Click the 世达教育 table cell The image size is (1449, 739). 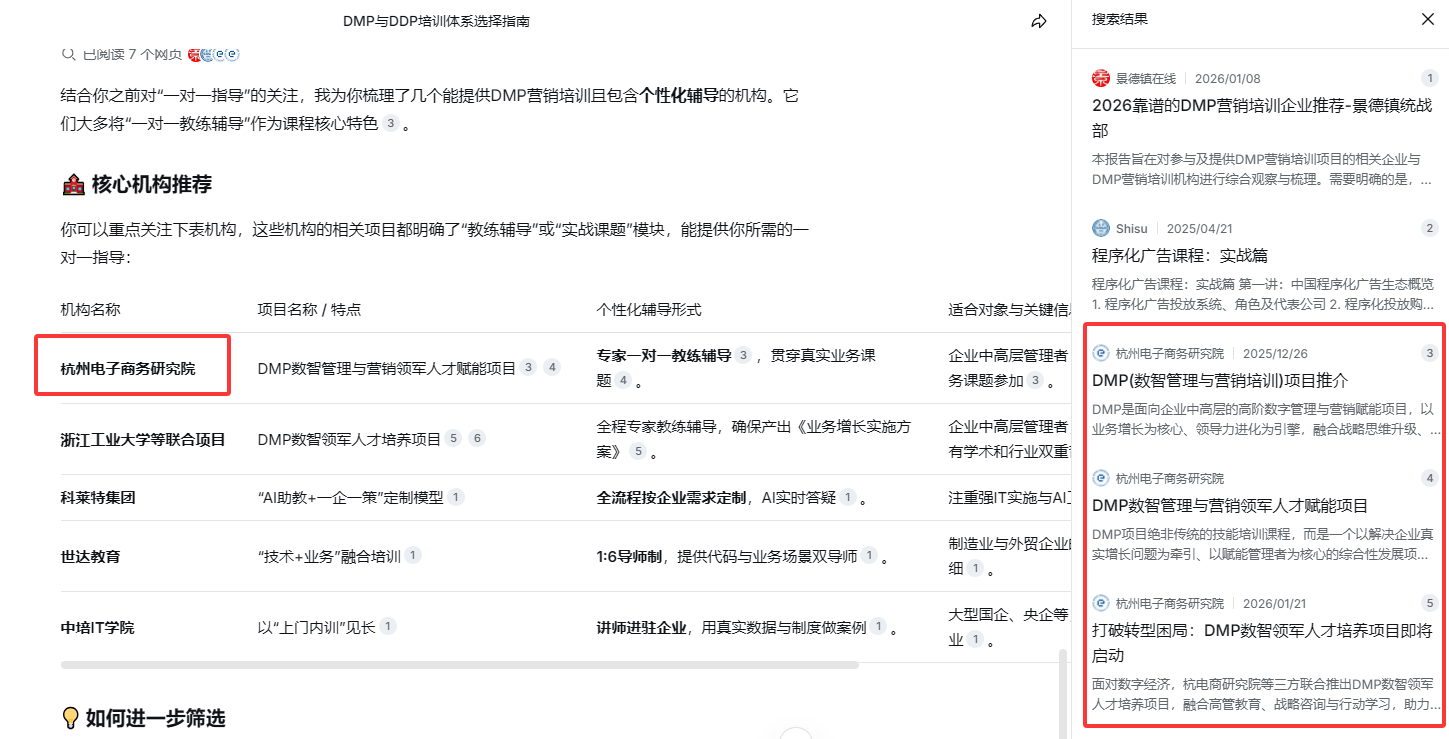[91, 556]
